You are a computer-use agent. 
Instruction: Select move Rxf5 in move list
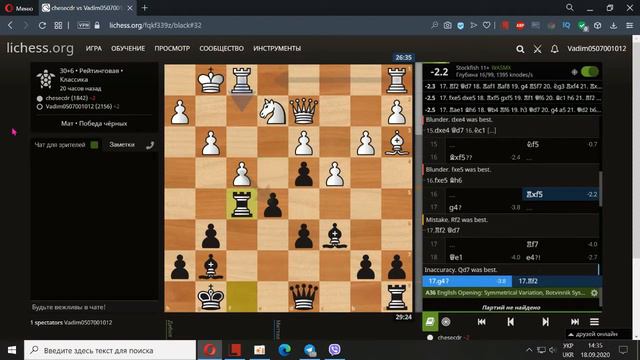561,194
